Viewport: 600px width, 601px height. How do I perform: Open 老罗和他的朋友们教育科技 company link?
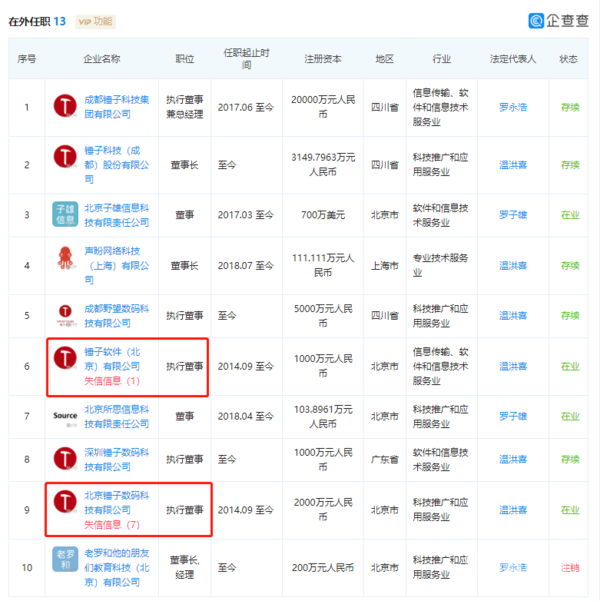[117, 568]
